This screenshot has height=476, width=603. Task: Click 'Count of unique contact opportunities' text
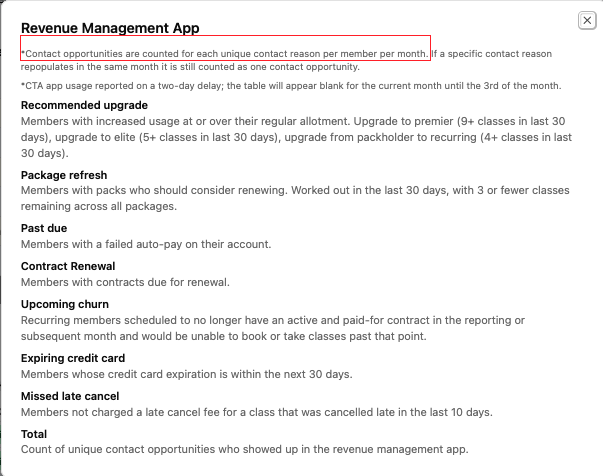point(245,449)
